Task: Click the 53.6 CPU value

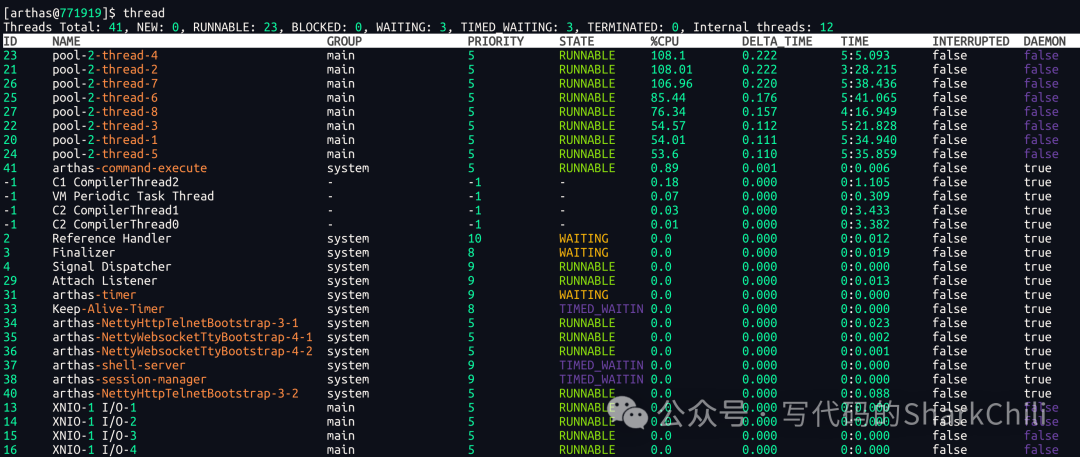Action: pos(665,154)
